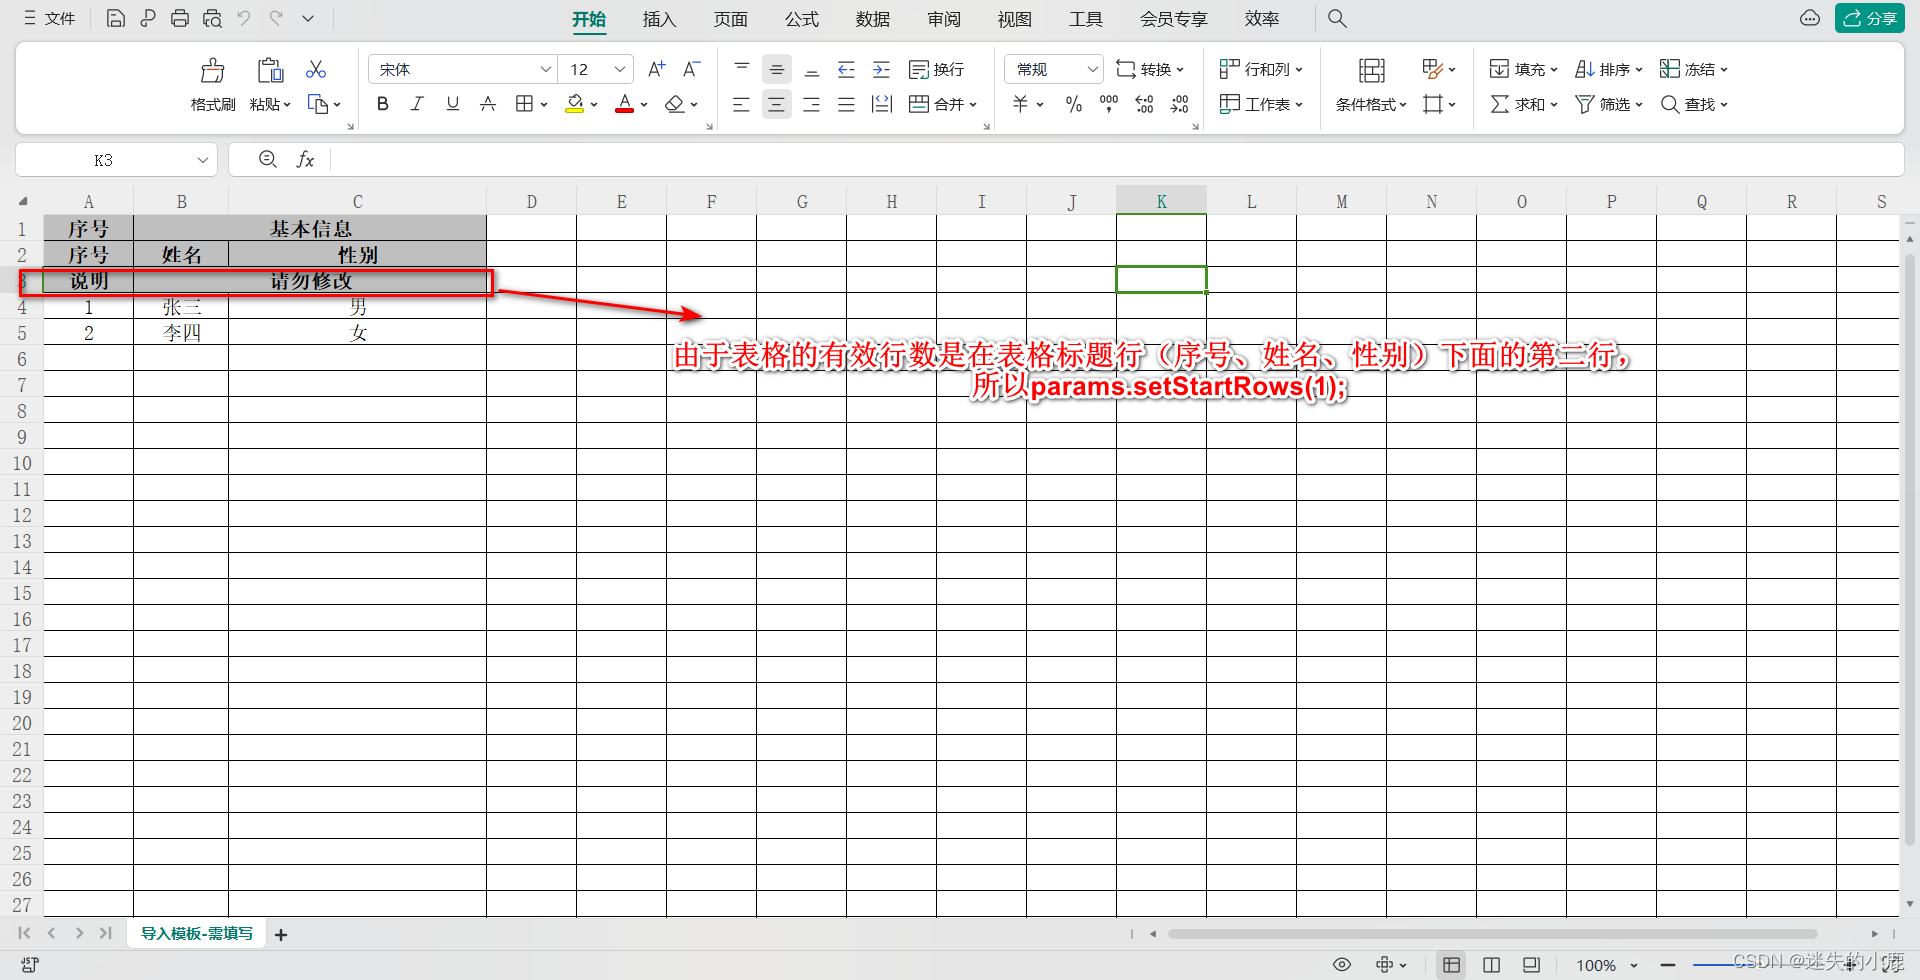Click the horizontal scrollbar at the bottom
The height and width of the screenshot is (980, 1920).
point(1492,934)
